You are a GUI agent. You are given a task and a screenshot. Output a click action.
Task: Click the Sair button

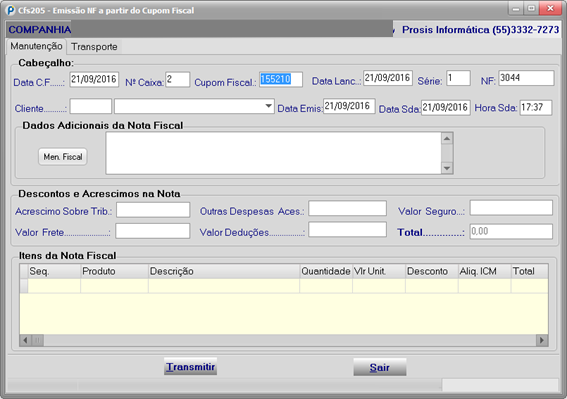pos(380,367)
